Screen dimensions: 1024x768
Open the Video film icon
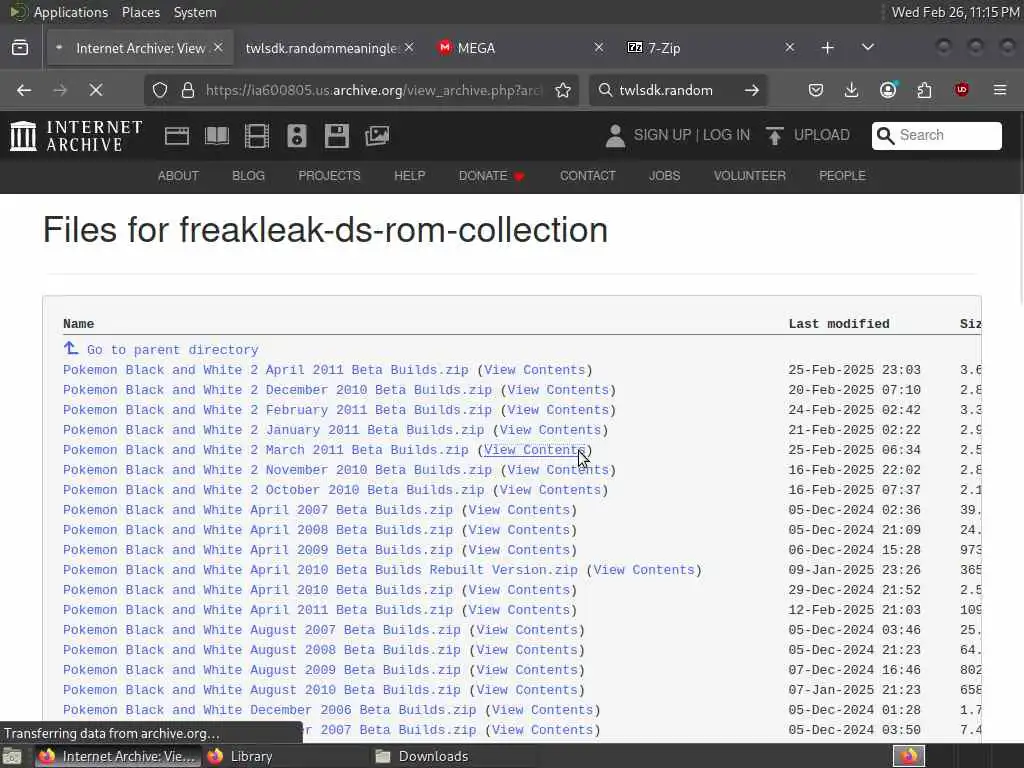coord(257,136)
